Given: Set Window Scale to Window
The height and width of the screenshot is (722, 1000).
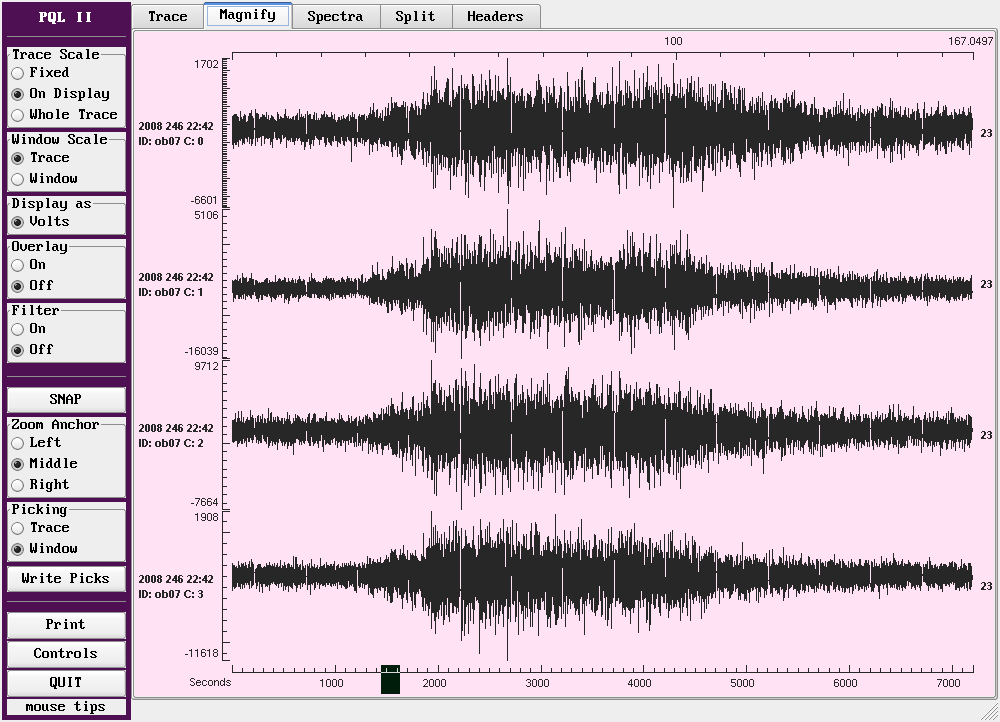Looking at the screenshot, I should (x=18, y=179).
